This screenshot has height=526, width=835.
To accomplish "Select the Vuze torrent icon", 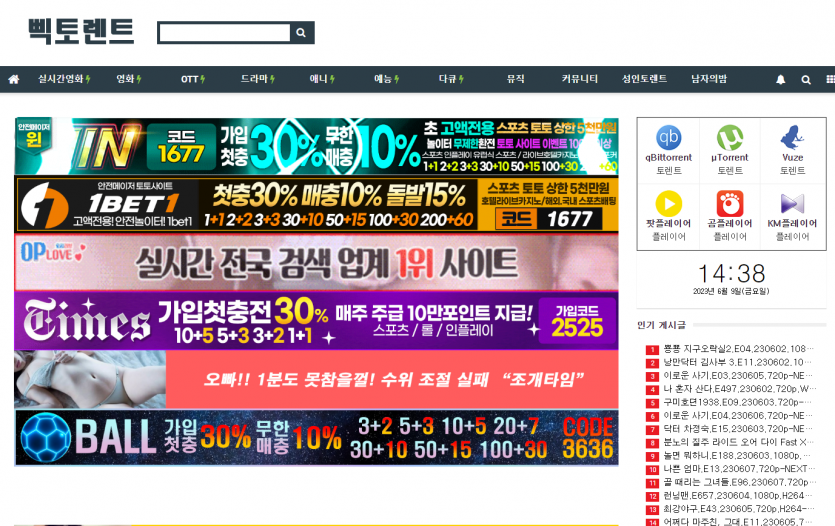I will coord(792,138).
